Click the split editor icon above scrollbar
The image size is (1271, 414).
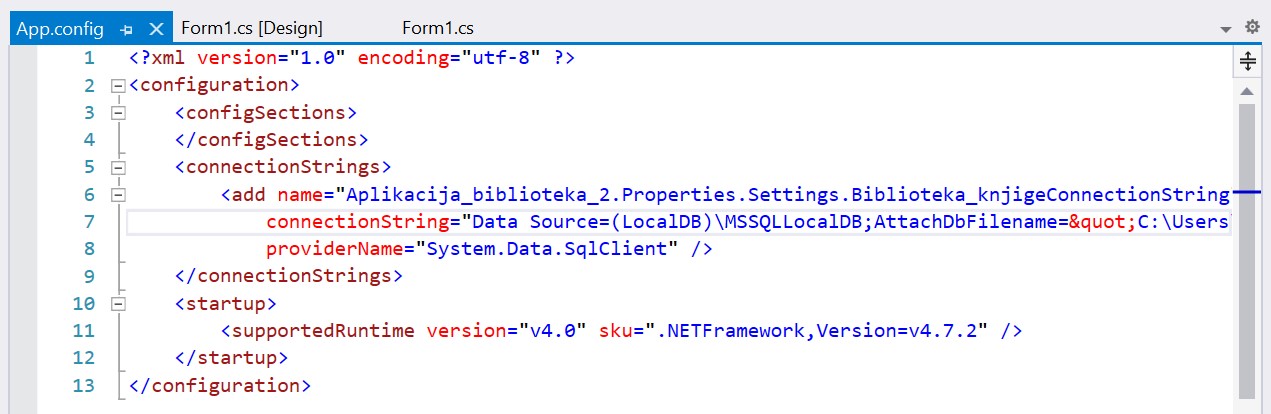tap(1247, 62)
